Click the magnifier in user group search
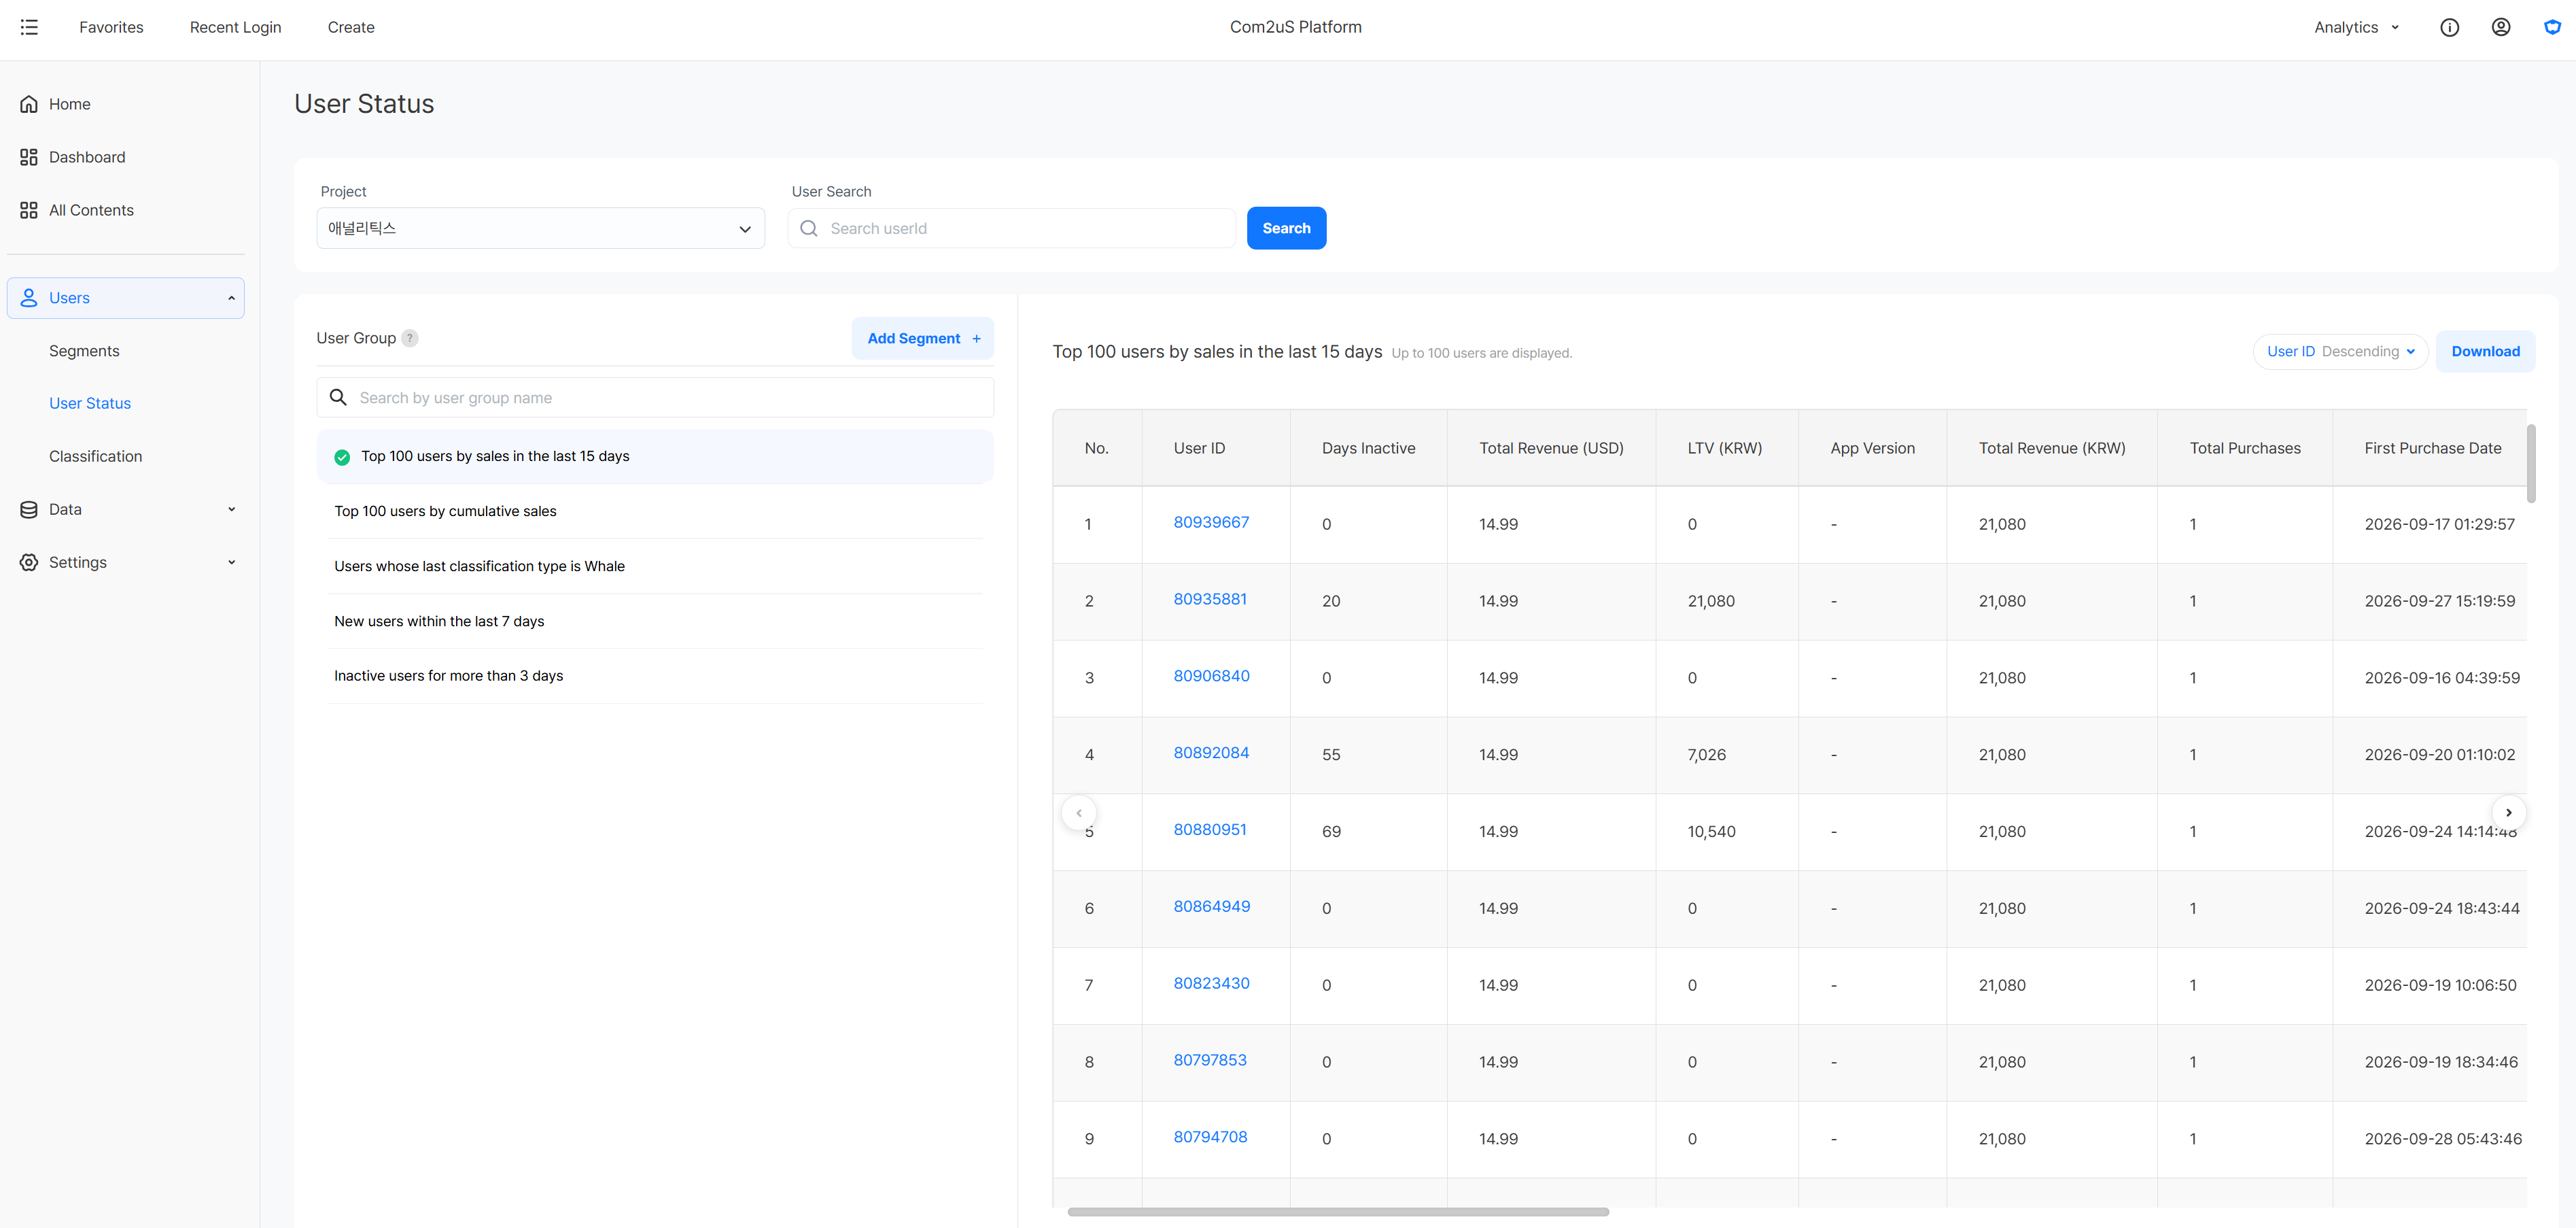This screenshot has width=2576, height=1228. (x=338, y=397)
